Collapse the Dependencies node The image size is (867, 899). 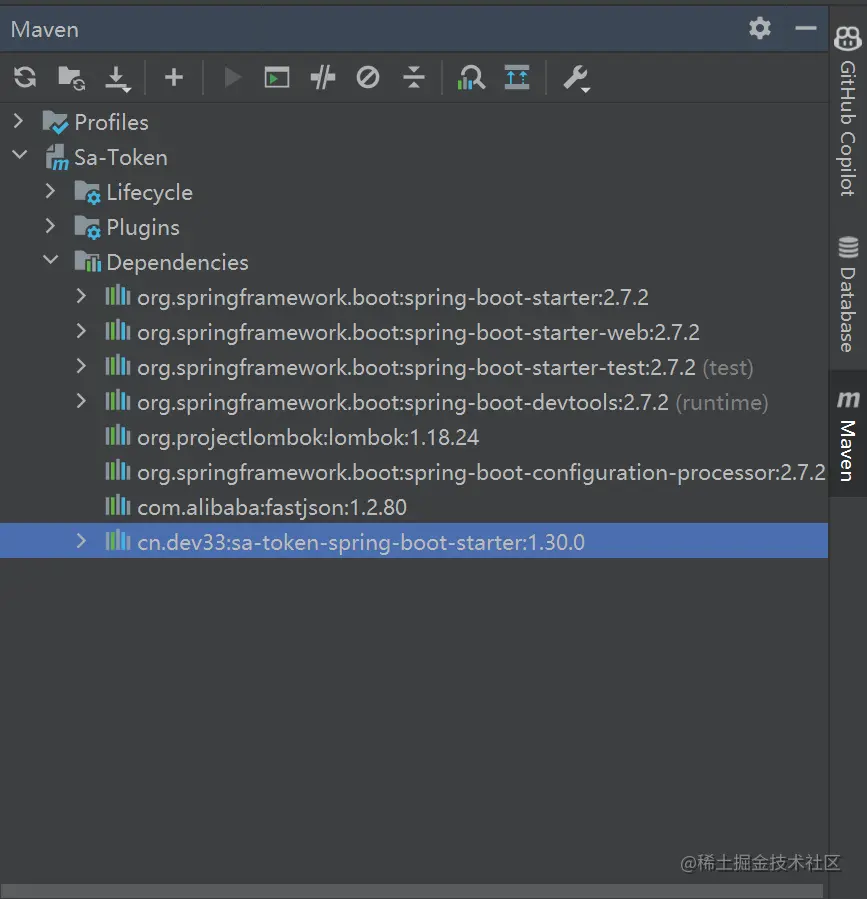[x=50, y=260]
